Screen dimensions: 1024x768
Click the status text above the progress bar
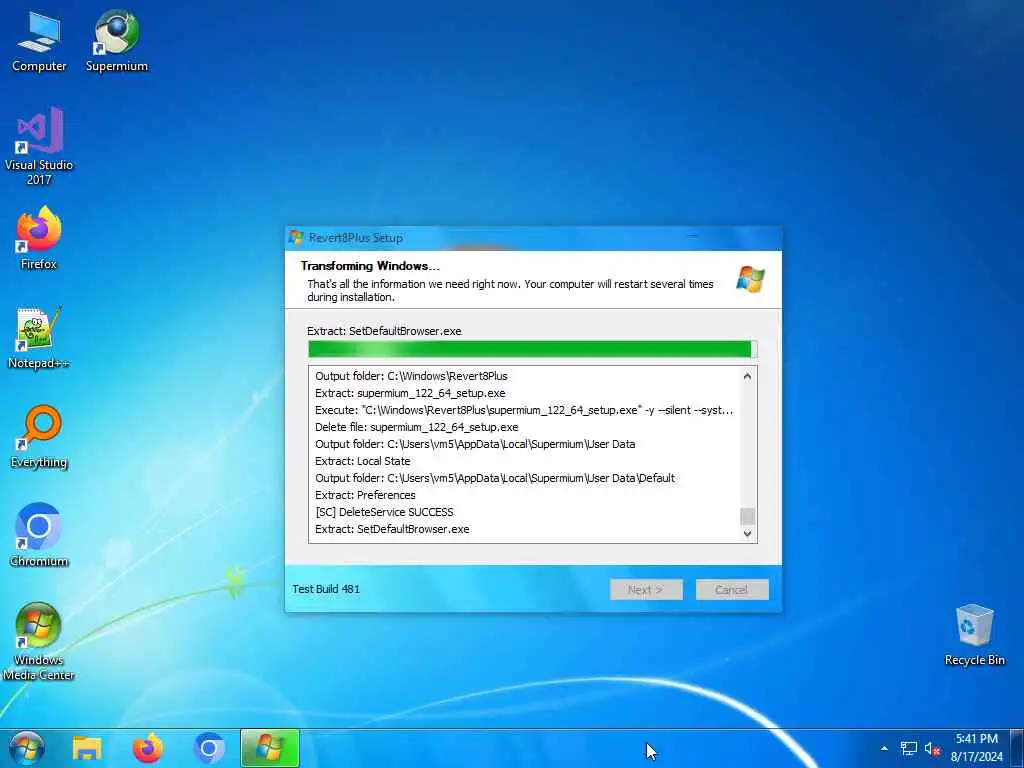coord(384,331)
